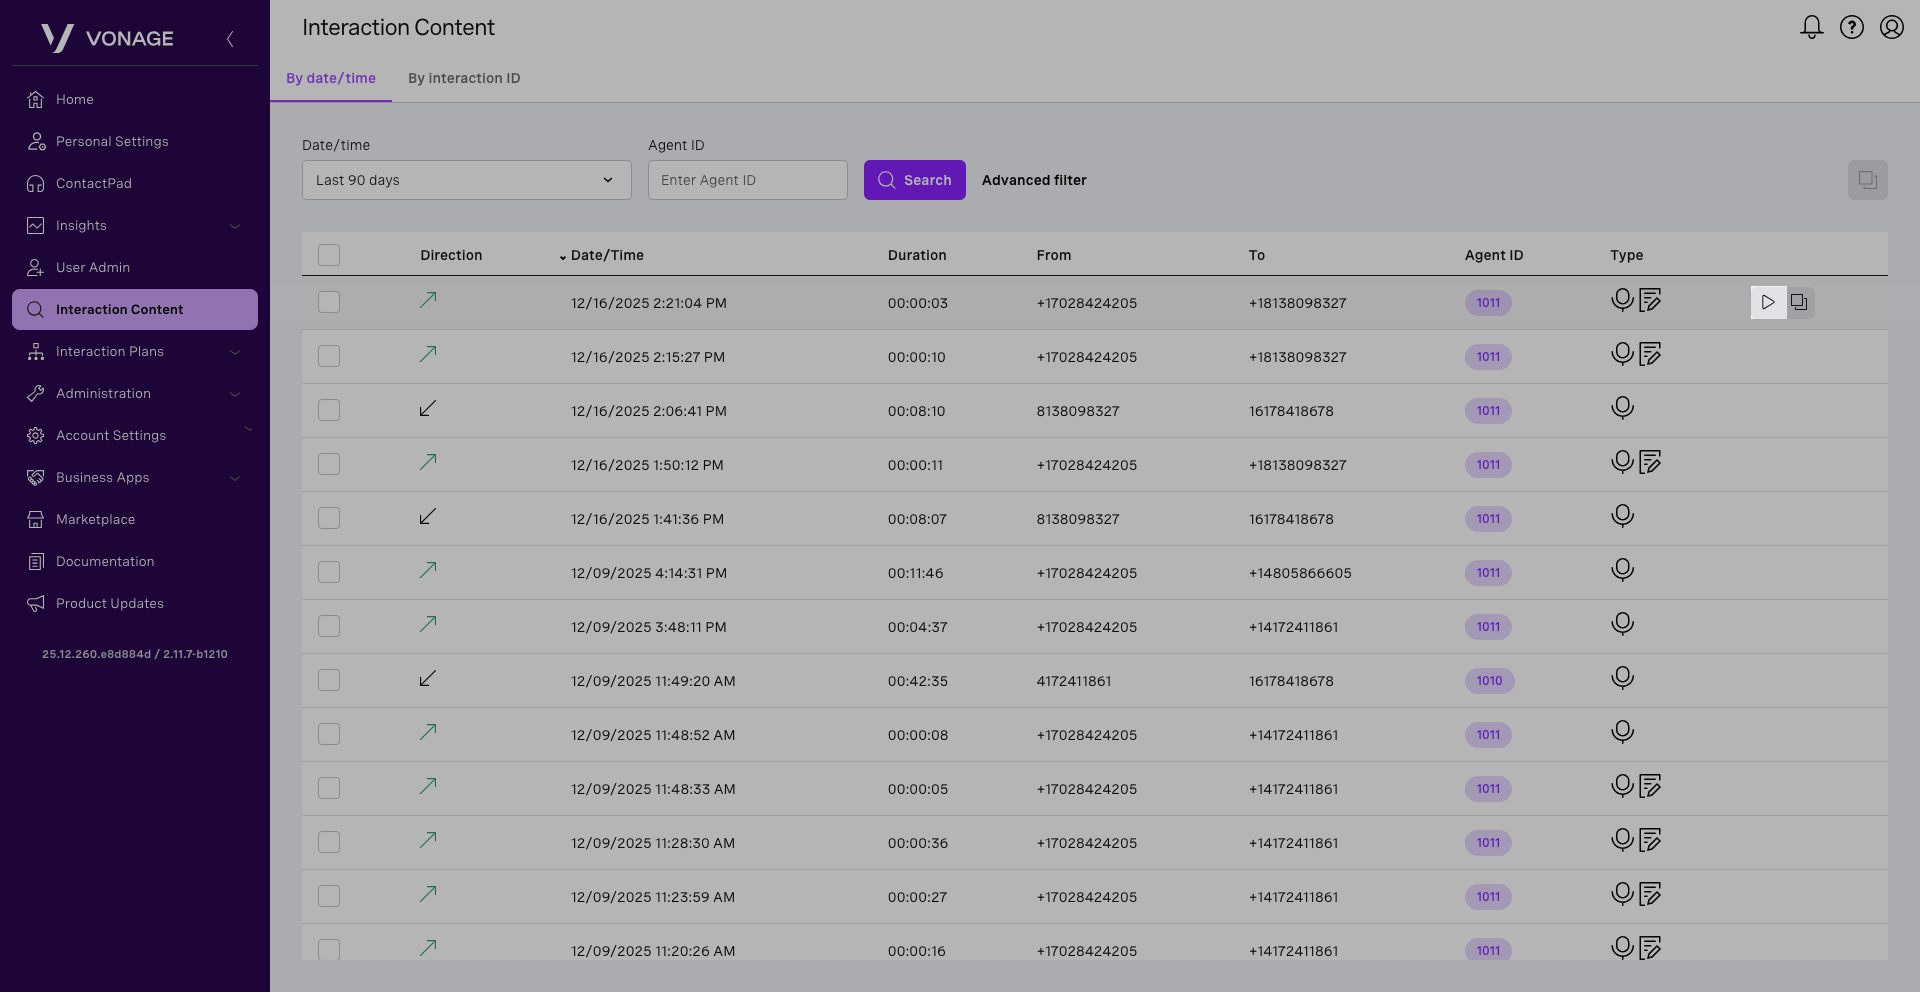Image resolution: width=1920 pixels, height=992 pixels.
Task: Switch to By interaction ID tab
Action: (464, 78)
